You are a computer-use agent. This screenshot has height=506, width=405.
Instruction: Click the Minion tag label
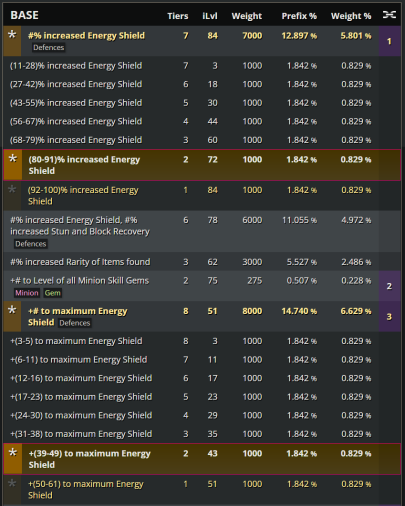[27, 293]
